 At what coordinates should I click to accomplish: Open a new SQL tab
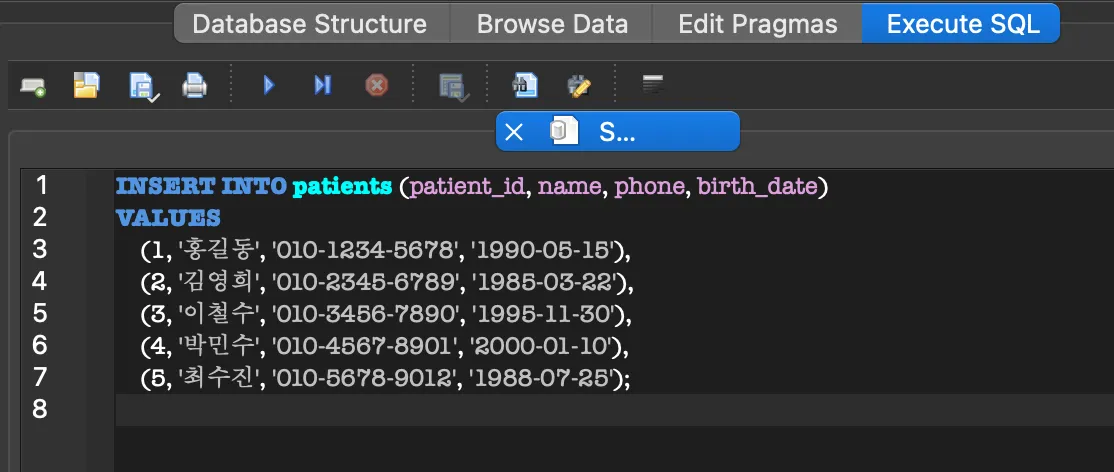coord(33,87)
